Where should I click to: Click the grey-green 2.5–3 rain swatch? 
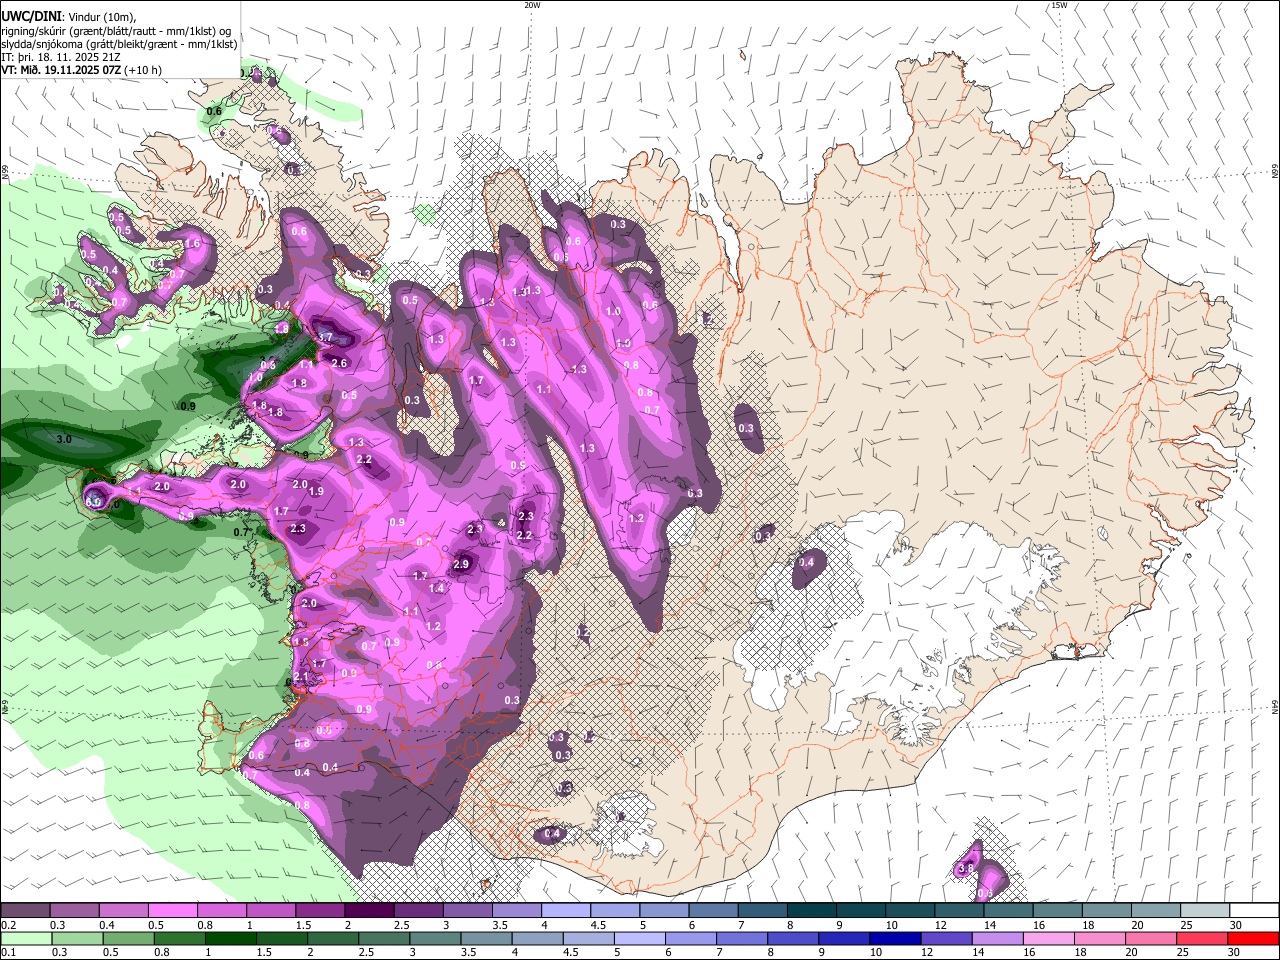coord(383,938)
